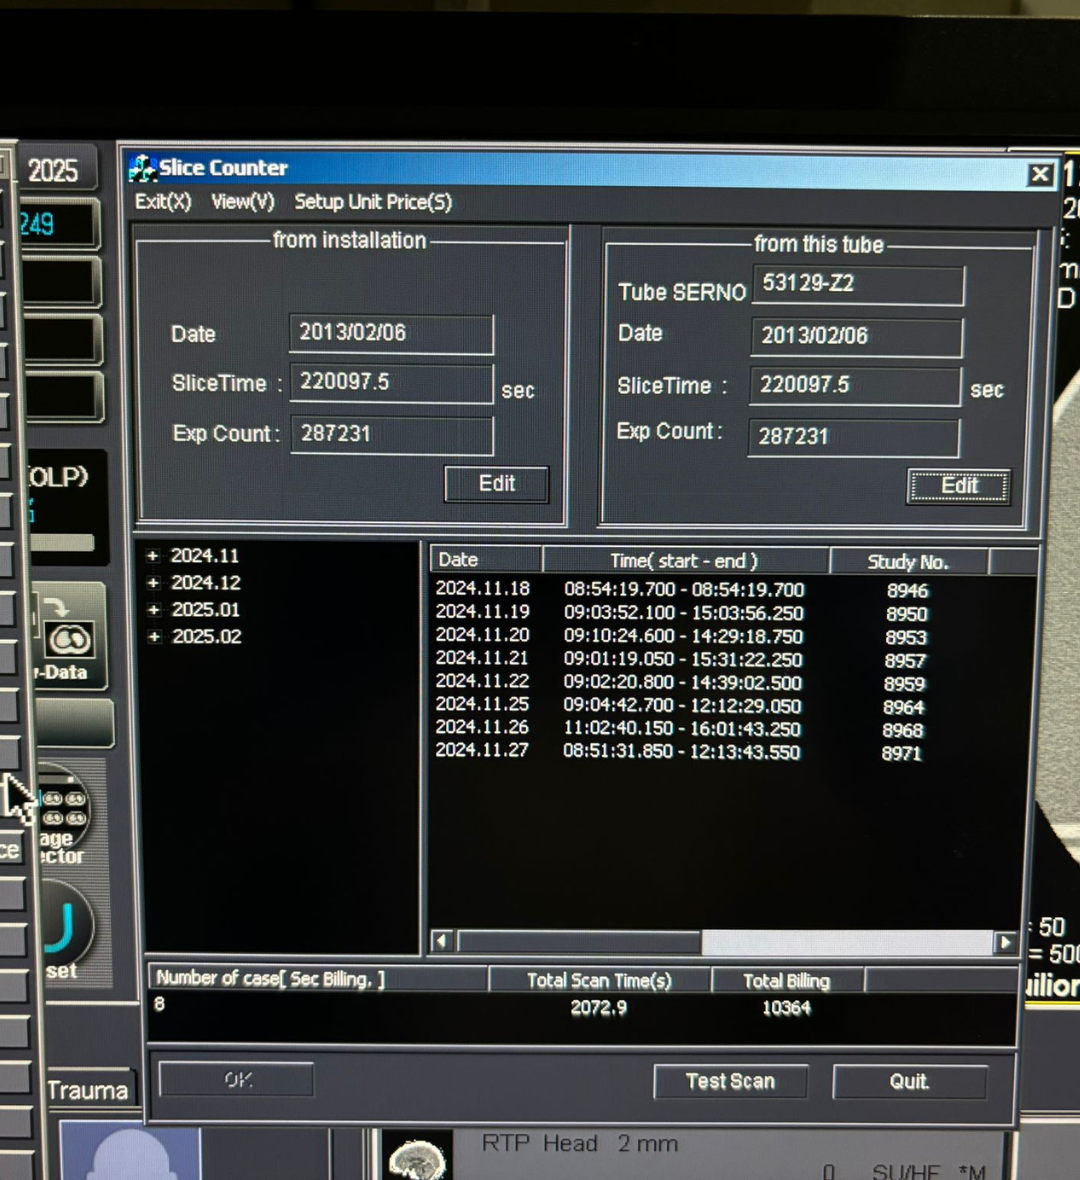1080x1180 pixels.
Task: Close the Slice Counter window
Action: tap(1040, 175)
